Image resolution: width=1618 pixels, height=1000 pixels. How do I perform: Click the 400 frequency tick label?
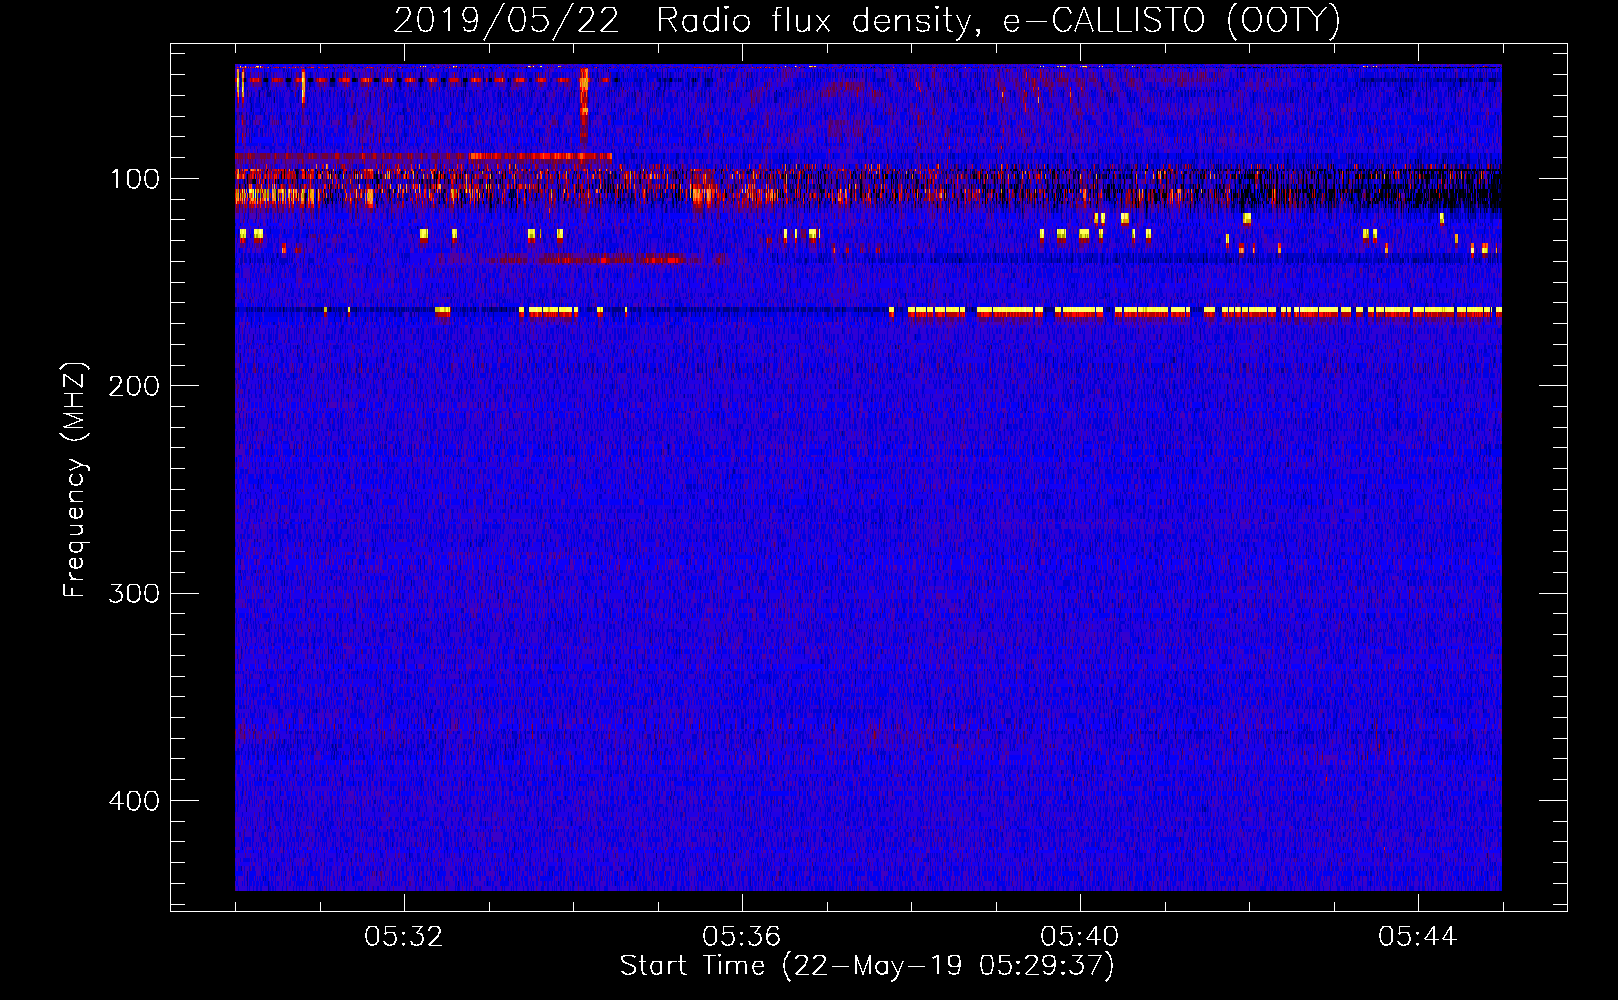(133, 801)
